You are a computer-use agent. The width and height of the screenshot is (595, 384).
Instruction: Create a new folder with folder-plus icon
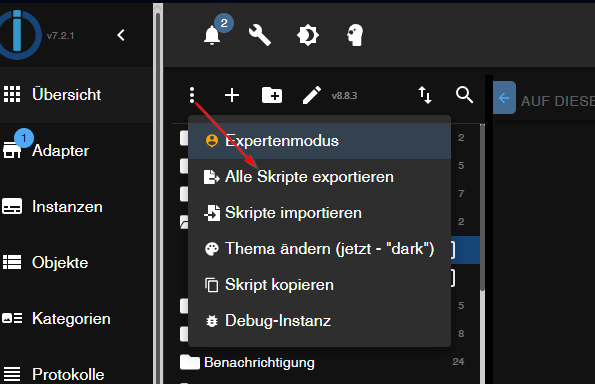tap(272, 95)
